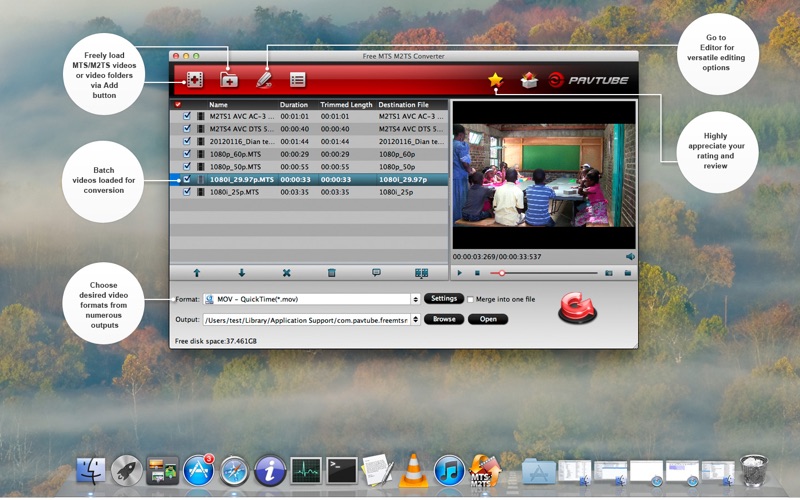Open the Trash in the dock
This screenshot has width=800, height=500.
click(754, 470)
